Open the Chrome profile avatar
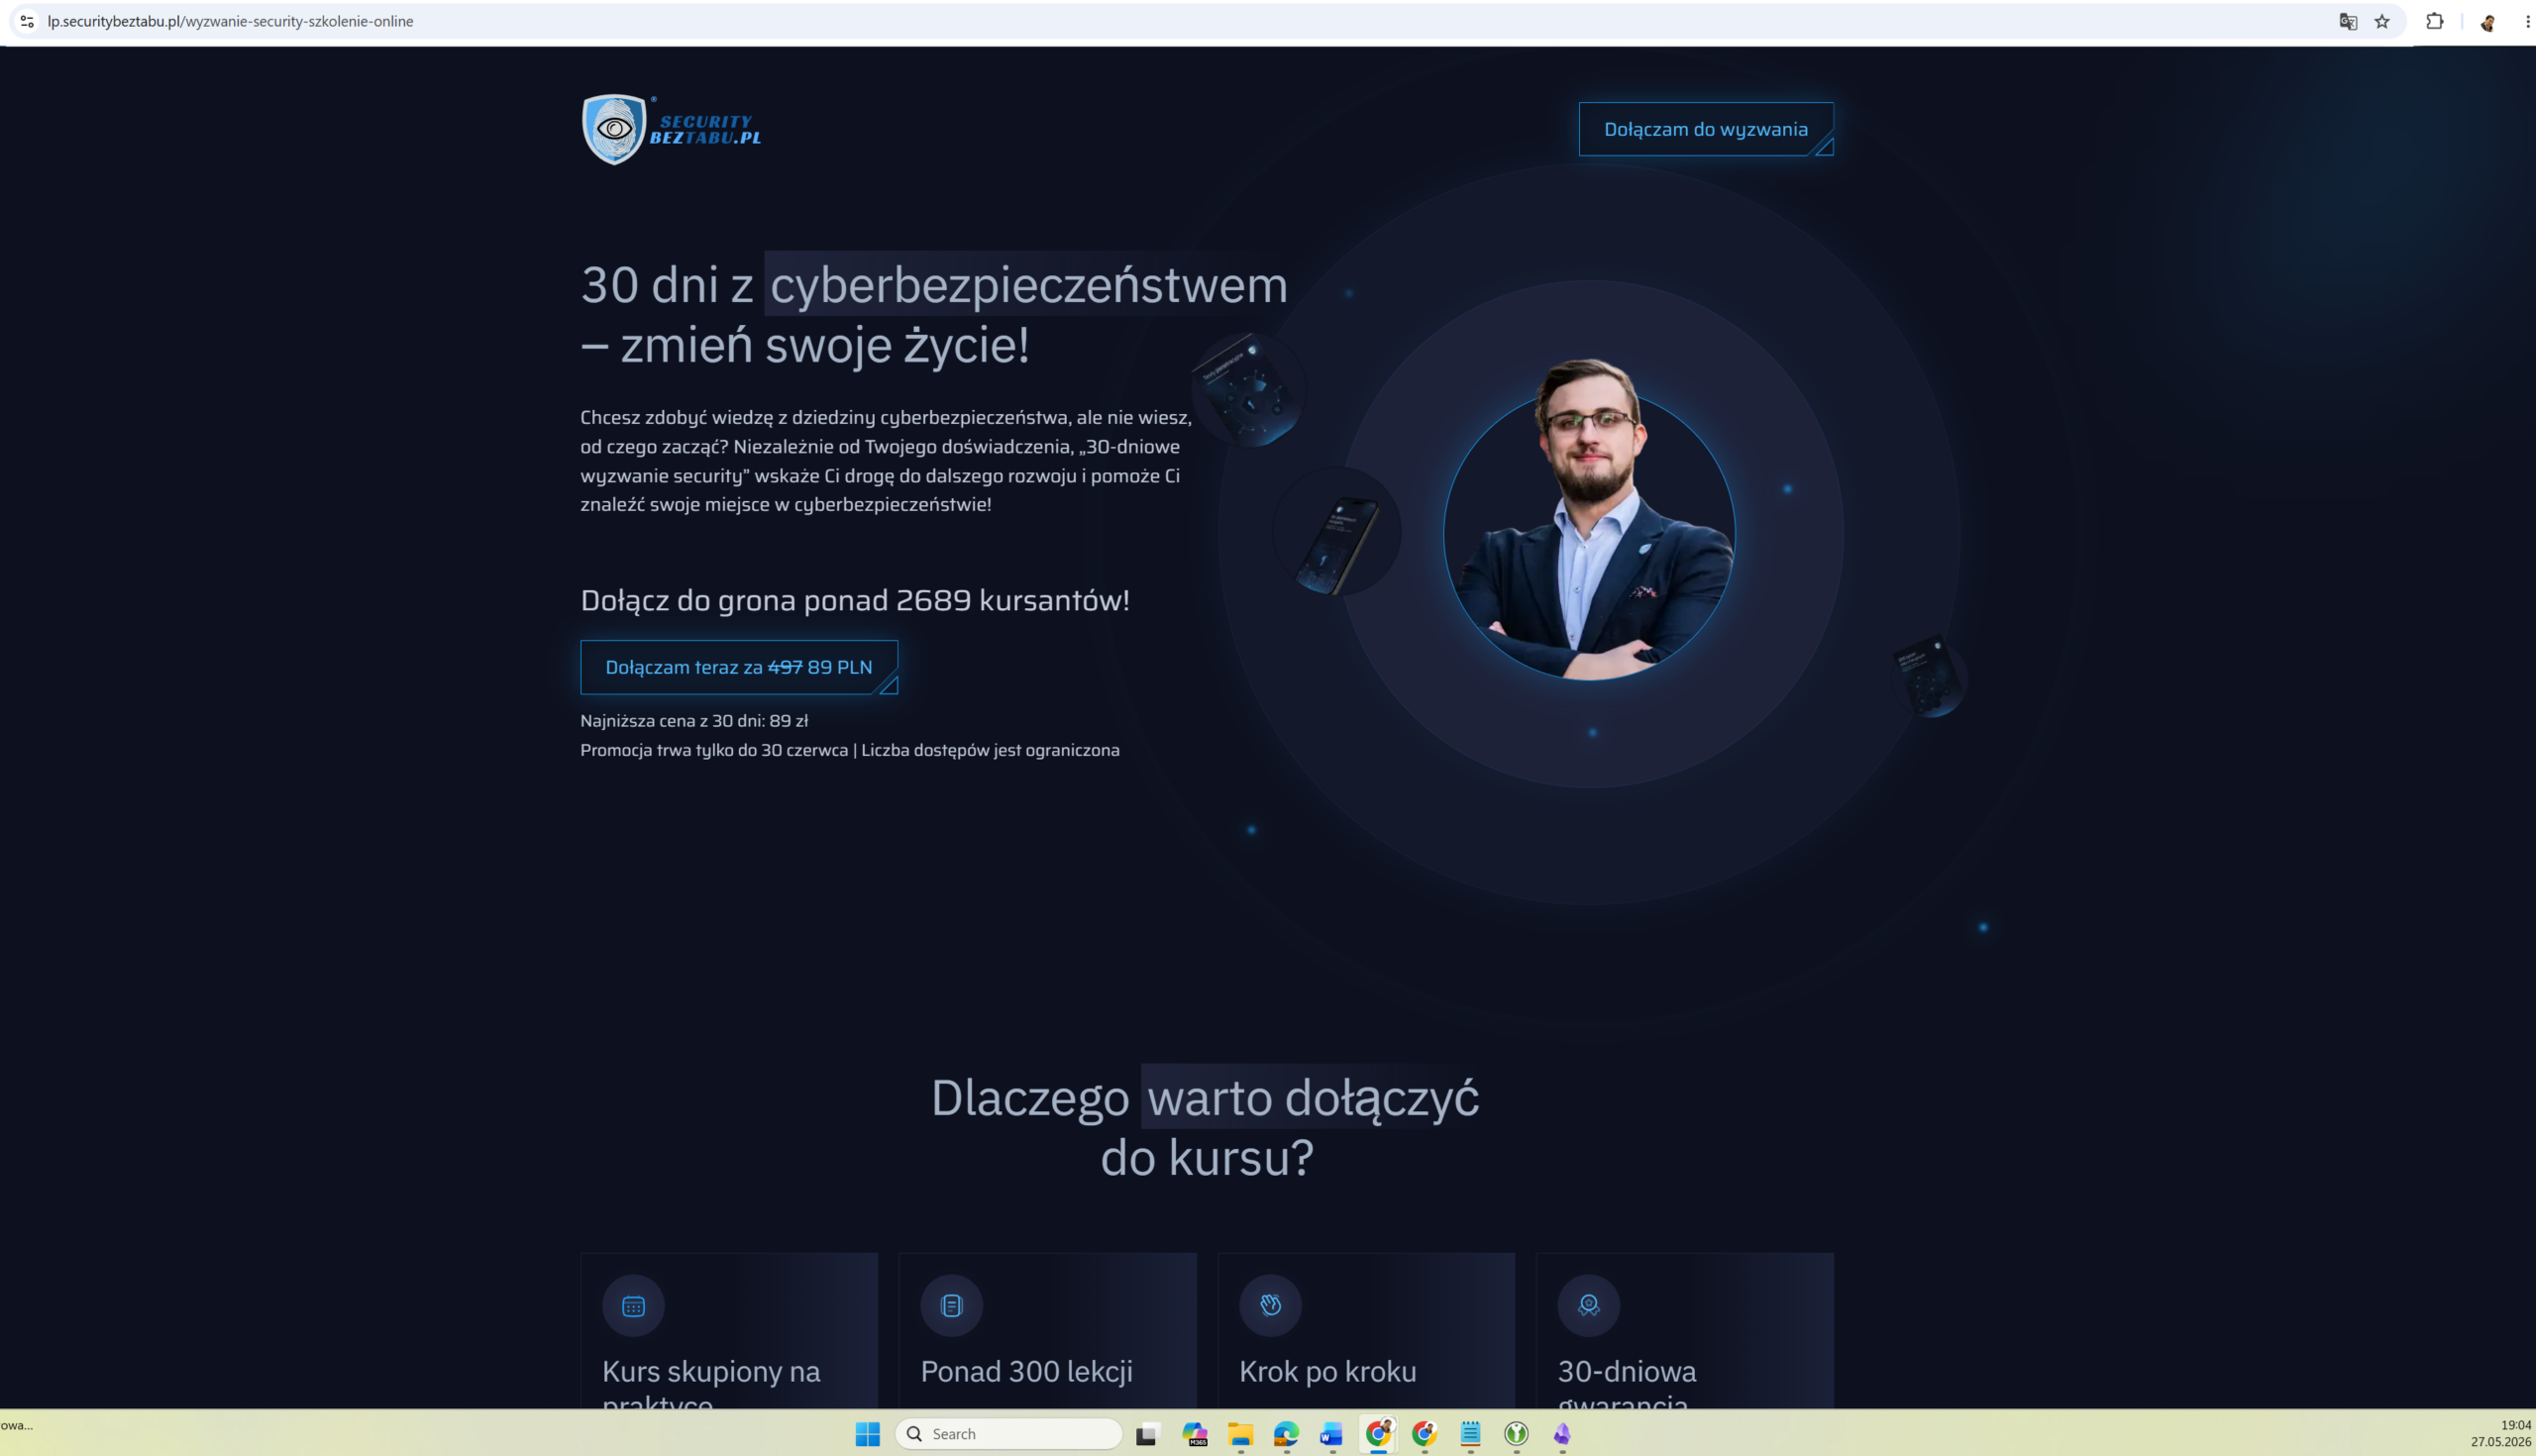The width and height of the screenshot is (2536, 1456). (x=2487, y=21)
